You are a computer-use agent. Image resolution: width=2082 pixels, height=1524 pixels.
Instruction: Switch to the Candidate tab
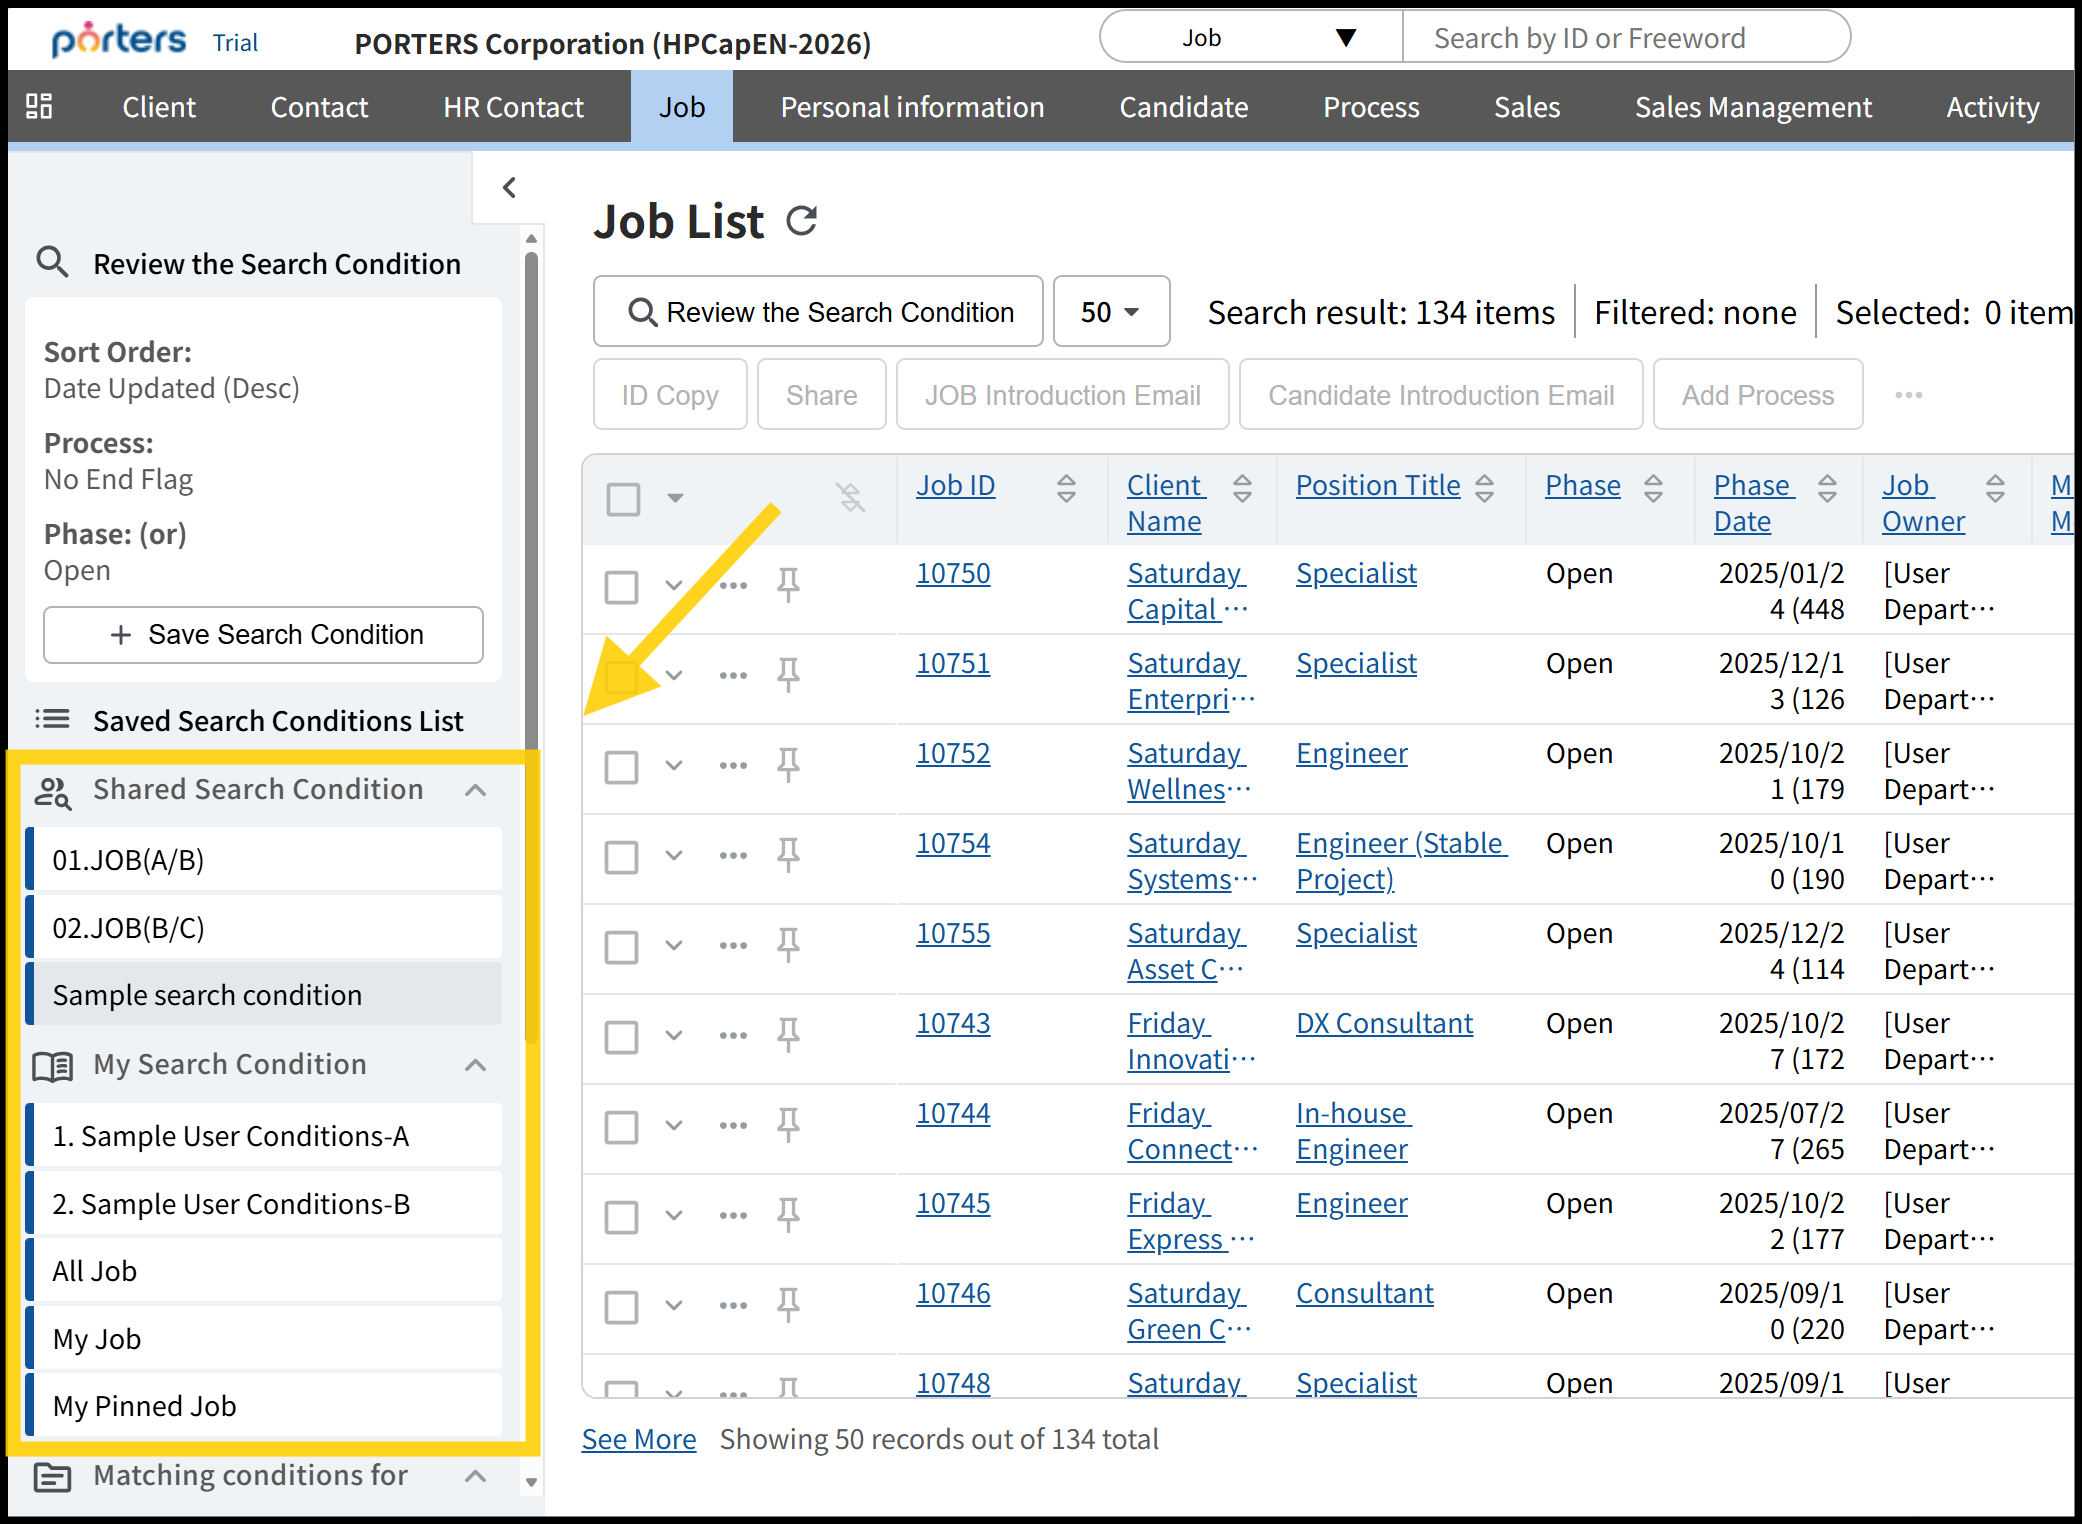pos(1183,107)
